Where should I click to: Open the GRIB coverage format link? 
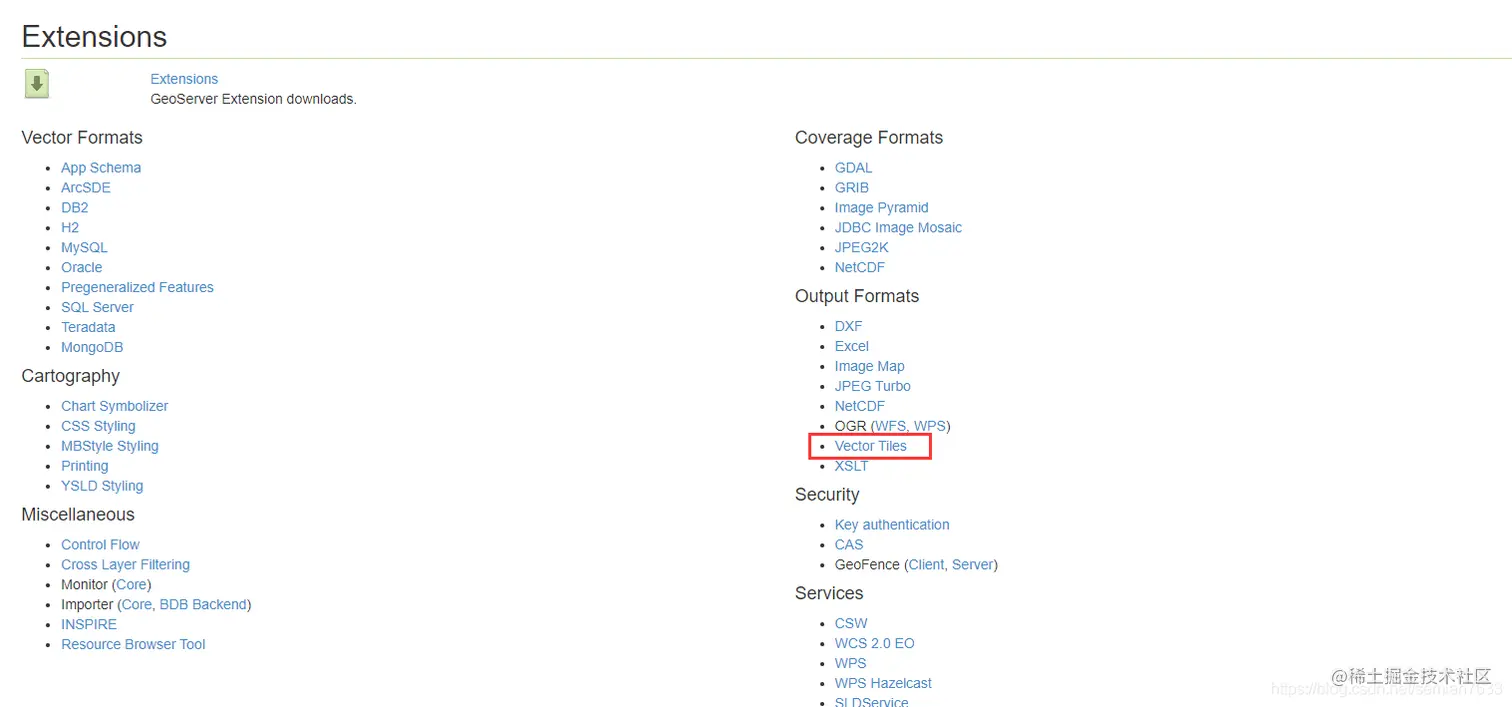pyautogui.click(x=852, y=188)
